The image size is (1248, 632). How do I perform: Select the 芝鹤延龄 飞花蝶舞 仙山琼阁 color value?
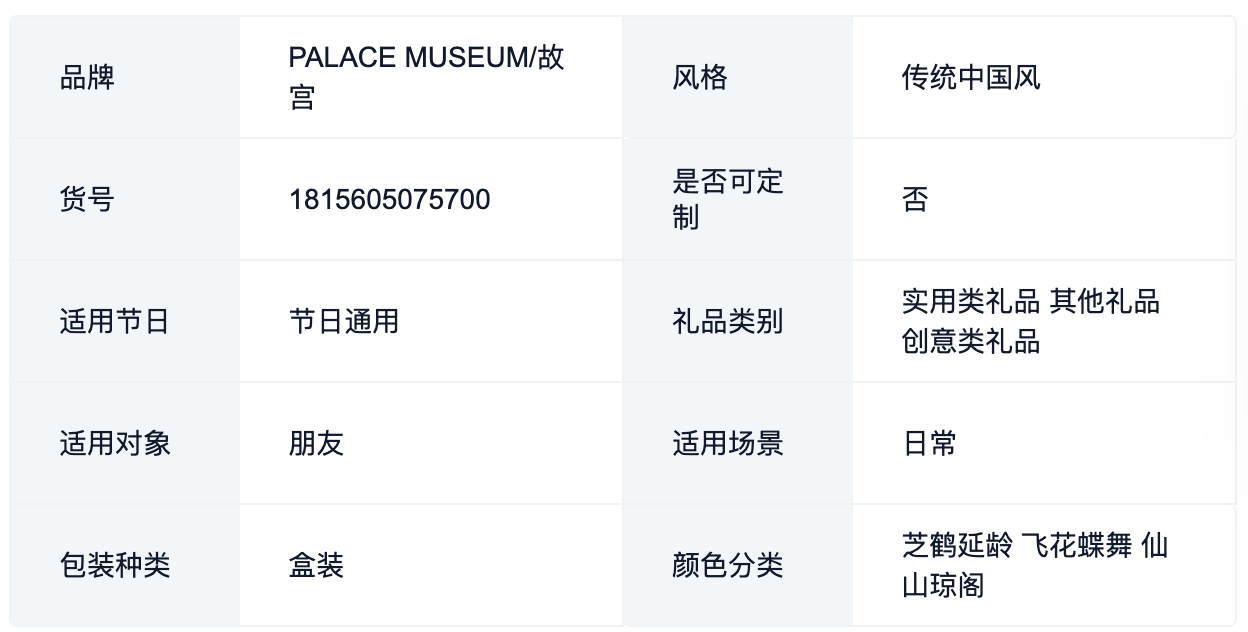point(1035,565)
